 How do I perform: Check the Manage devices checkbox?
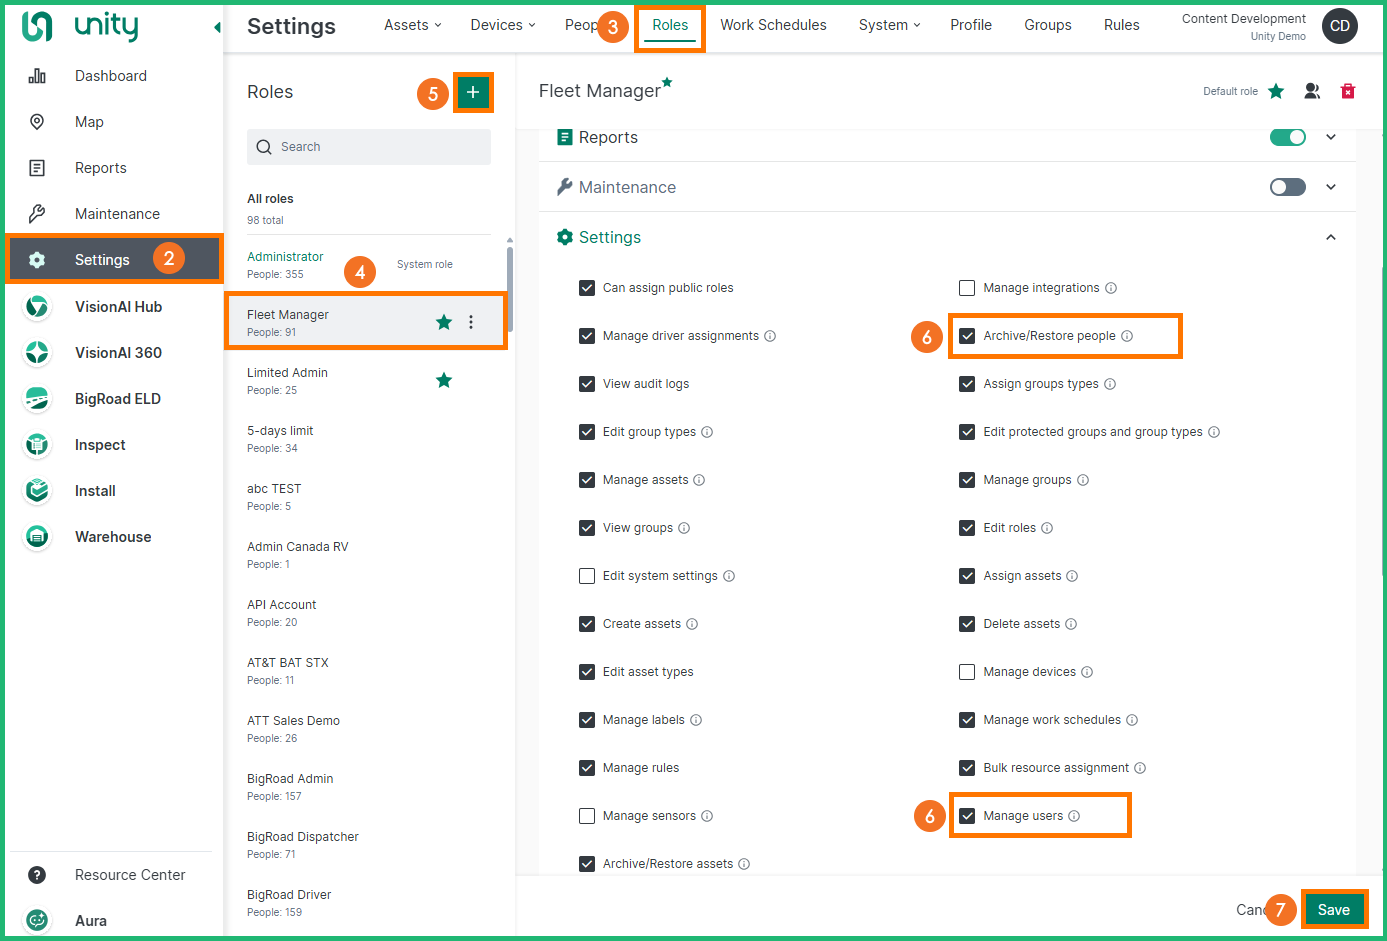(x=967, y=672)
